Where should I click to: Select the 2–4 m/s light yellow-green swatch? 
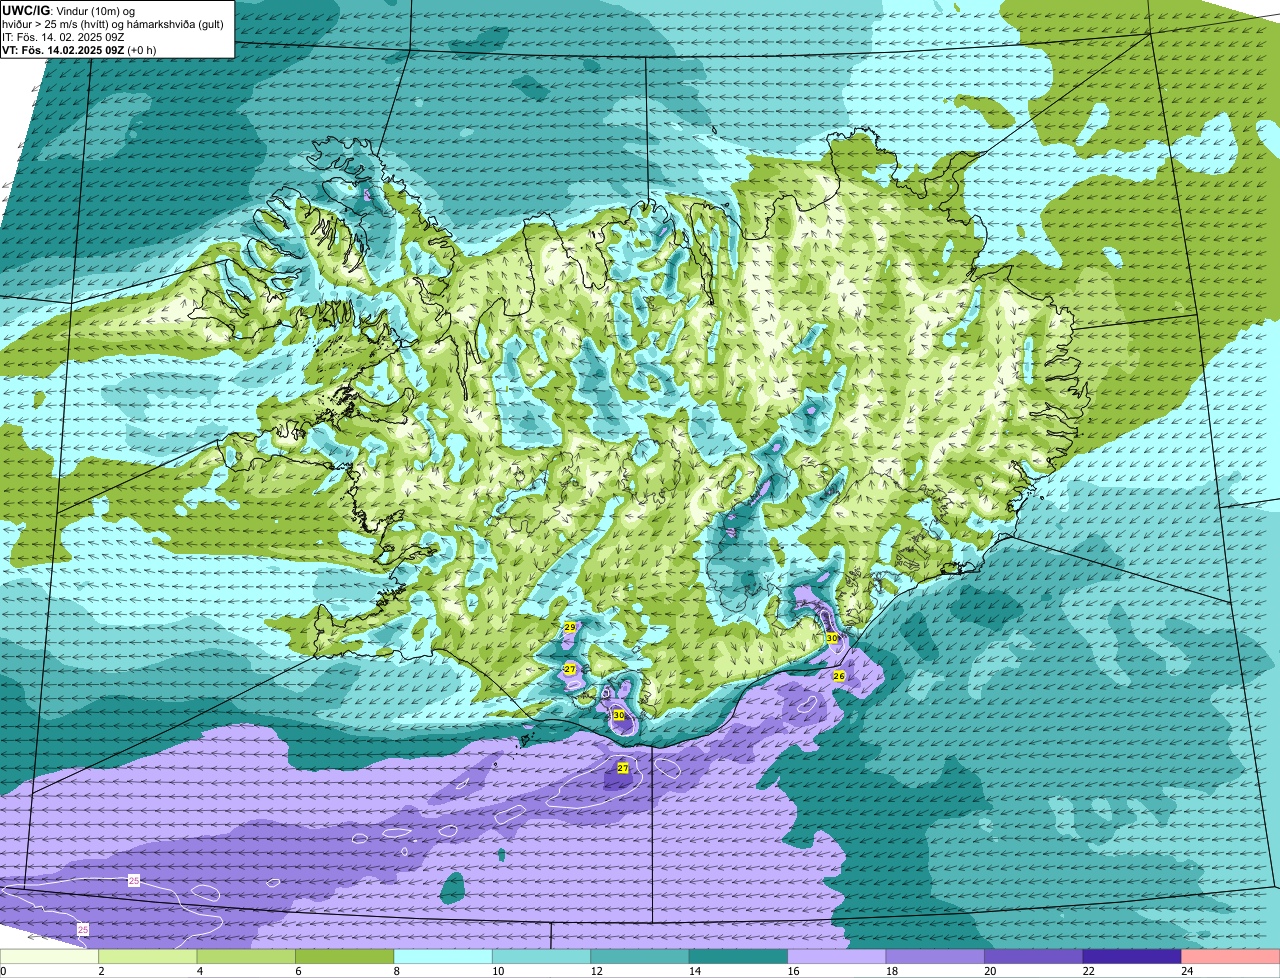pos(148,956)
